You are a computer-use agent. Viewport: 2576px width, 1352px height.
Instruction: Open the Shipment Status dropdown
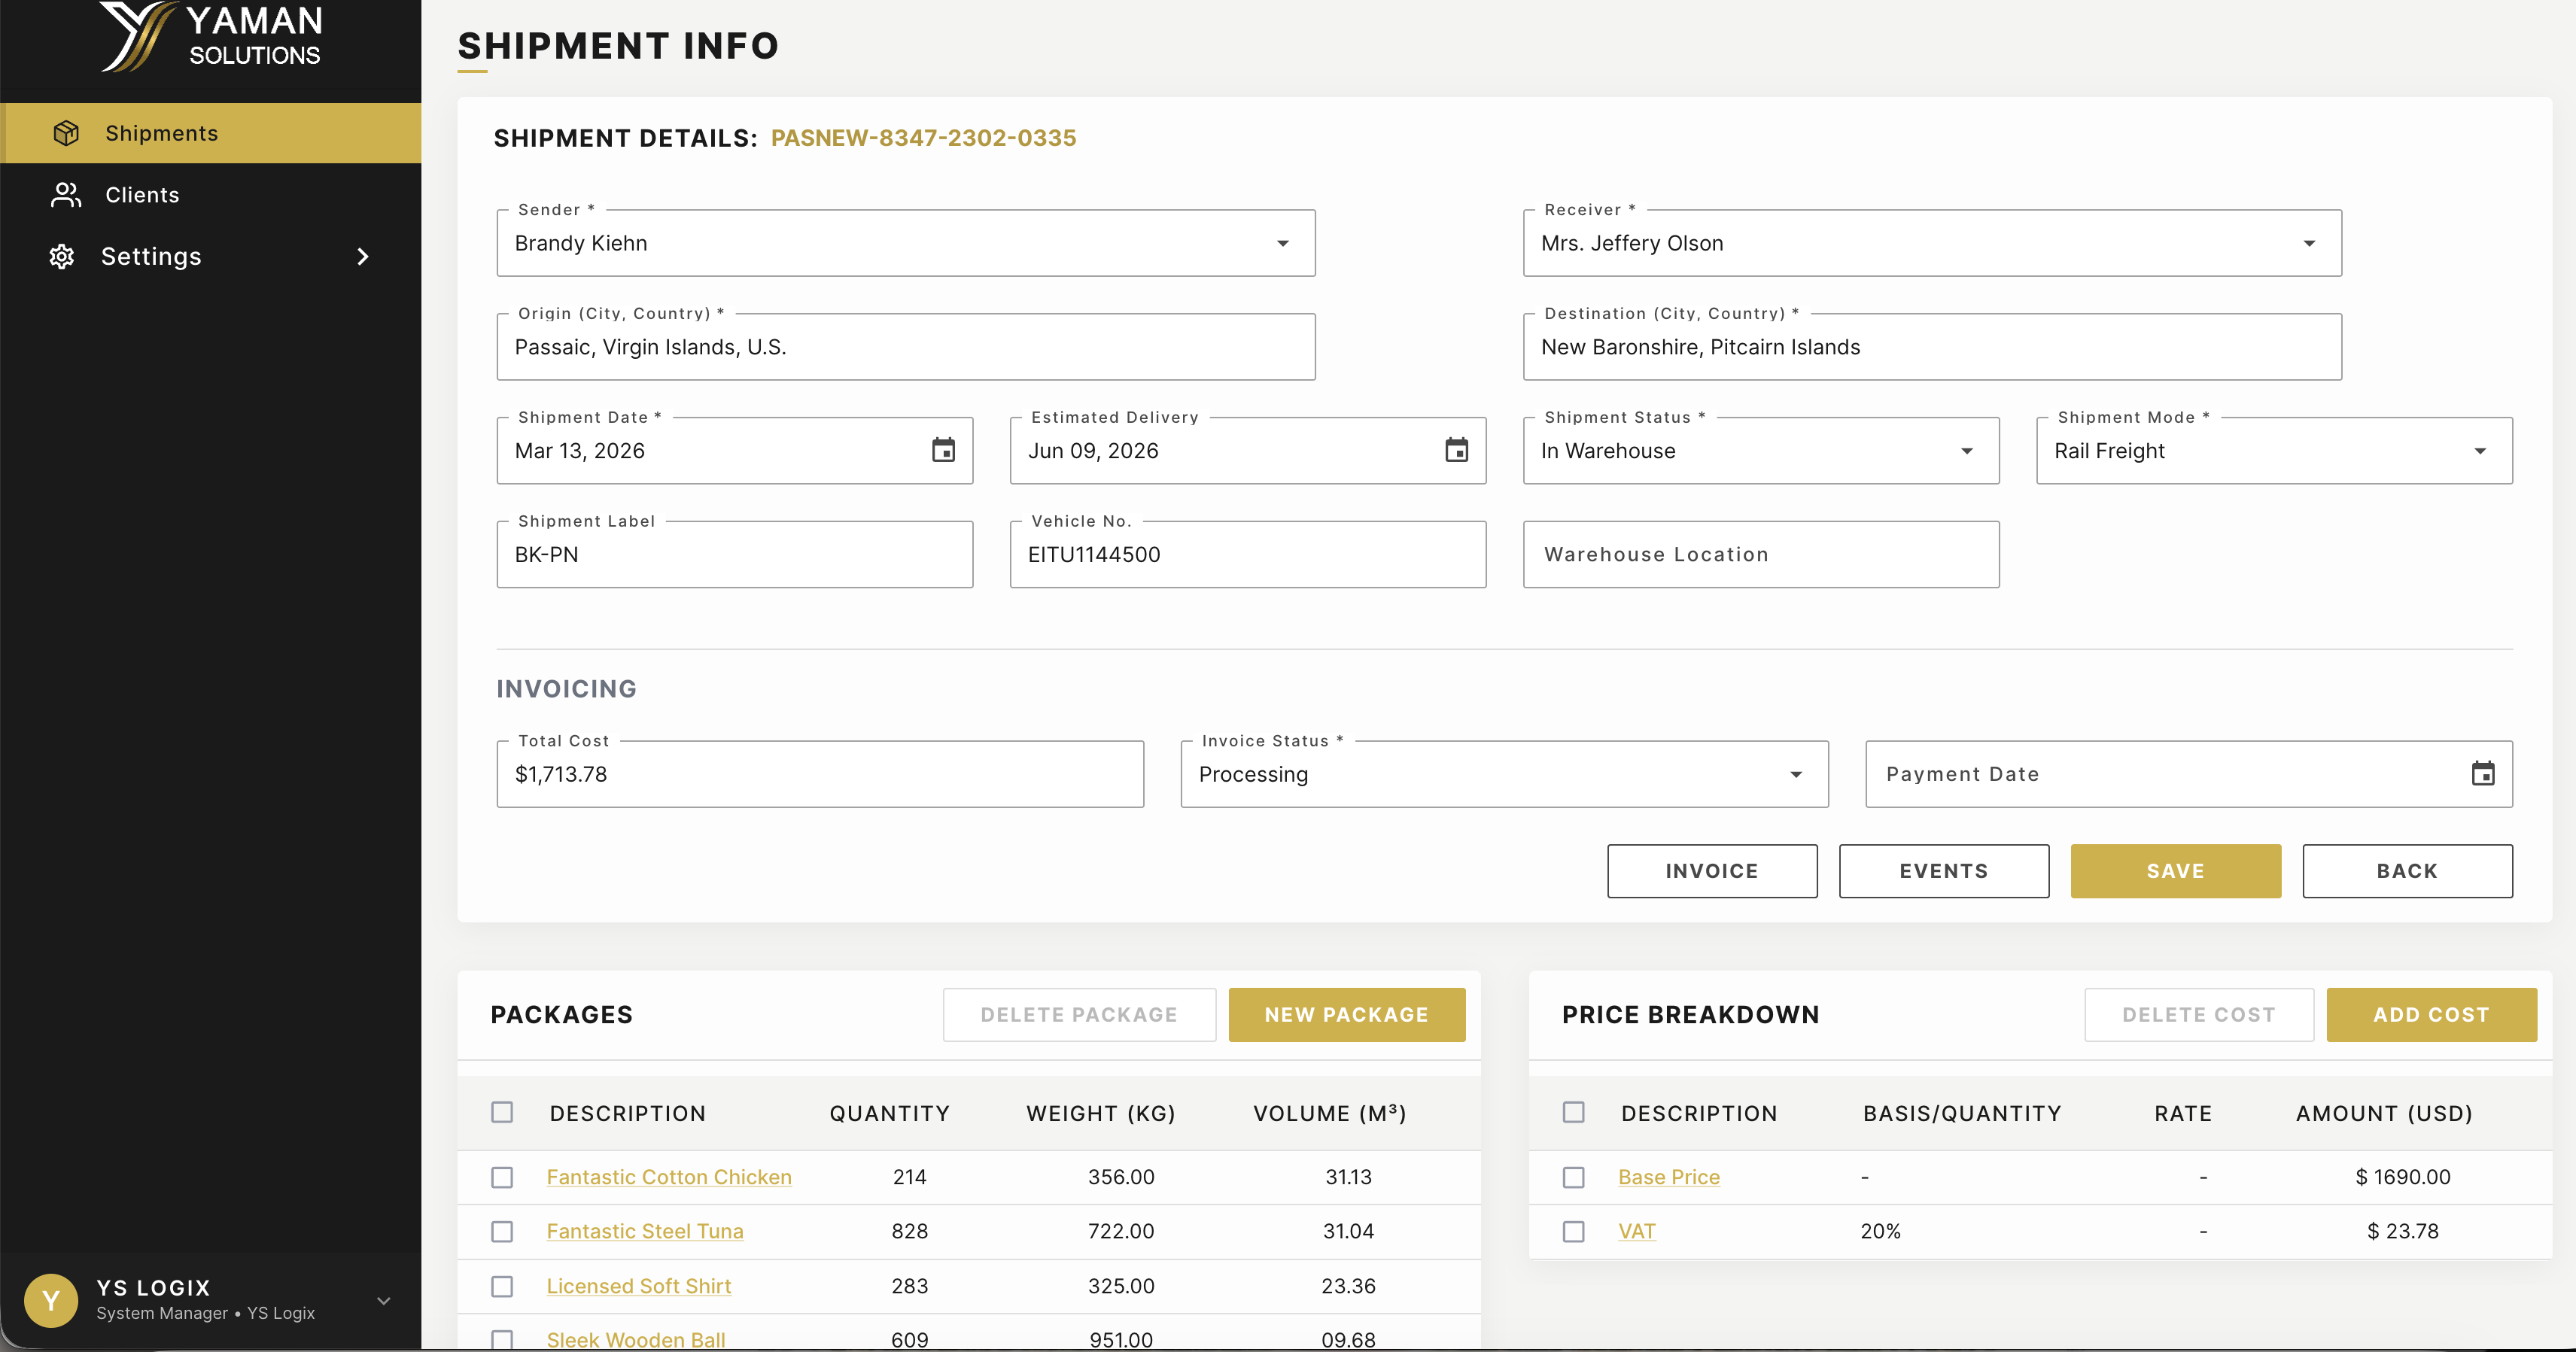(x=1761, y=450)
